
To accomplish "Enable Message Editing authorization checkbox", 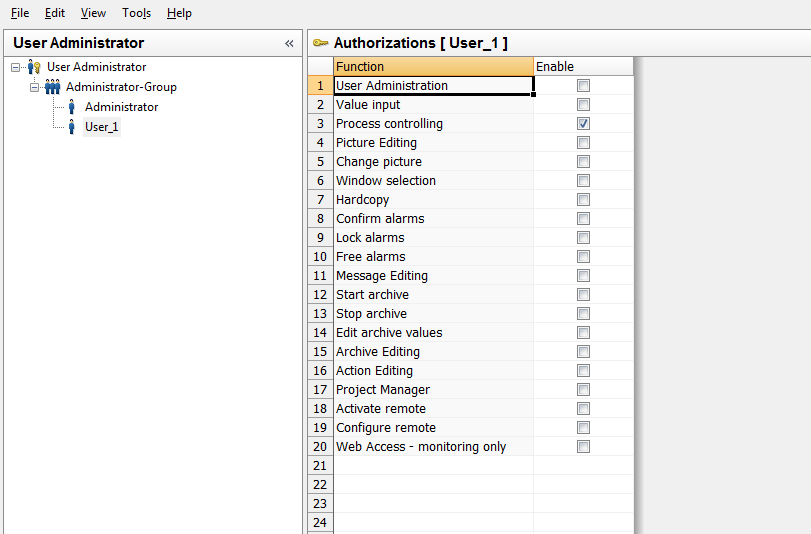I will (x=583, y=276).
